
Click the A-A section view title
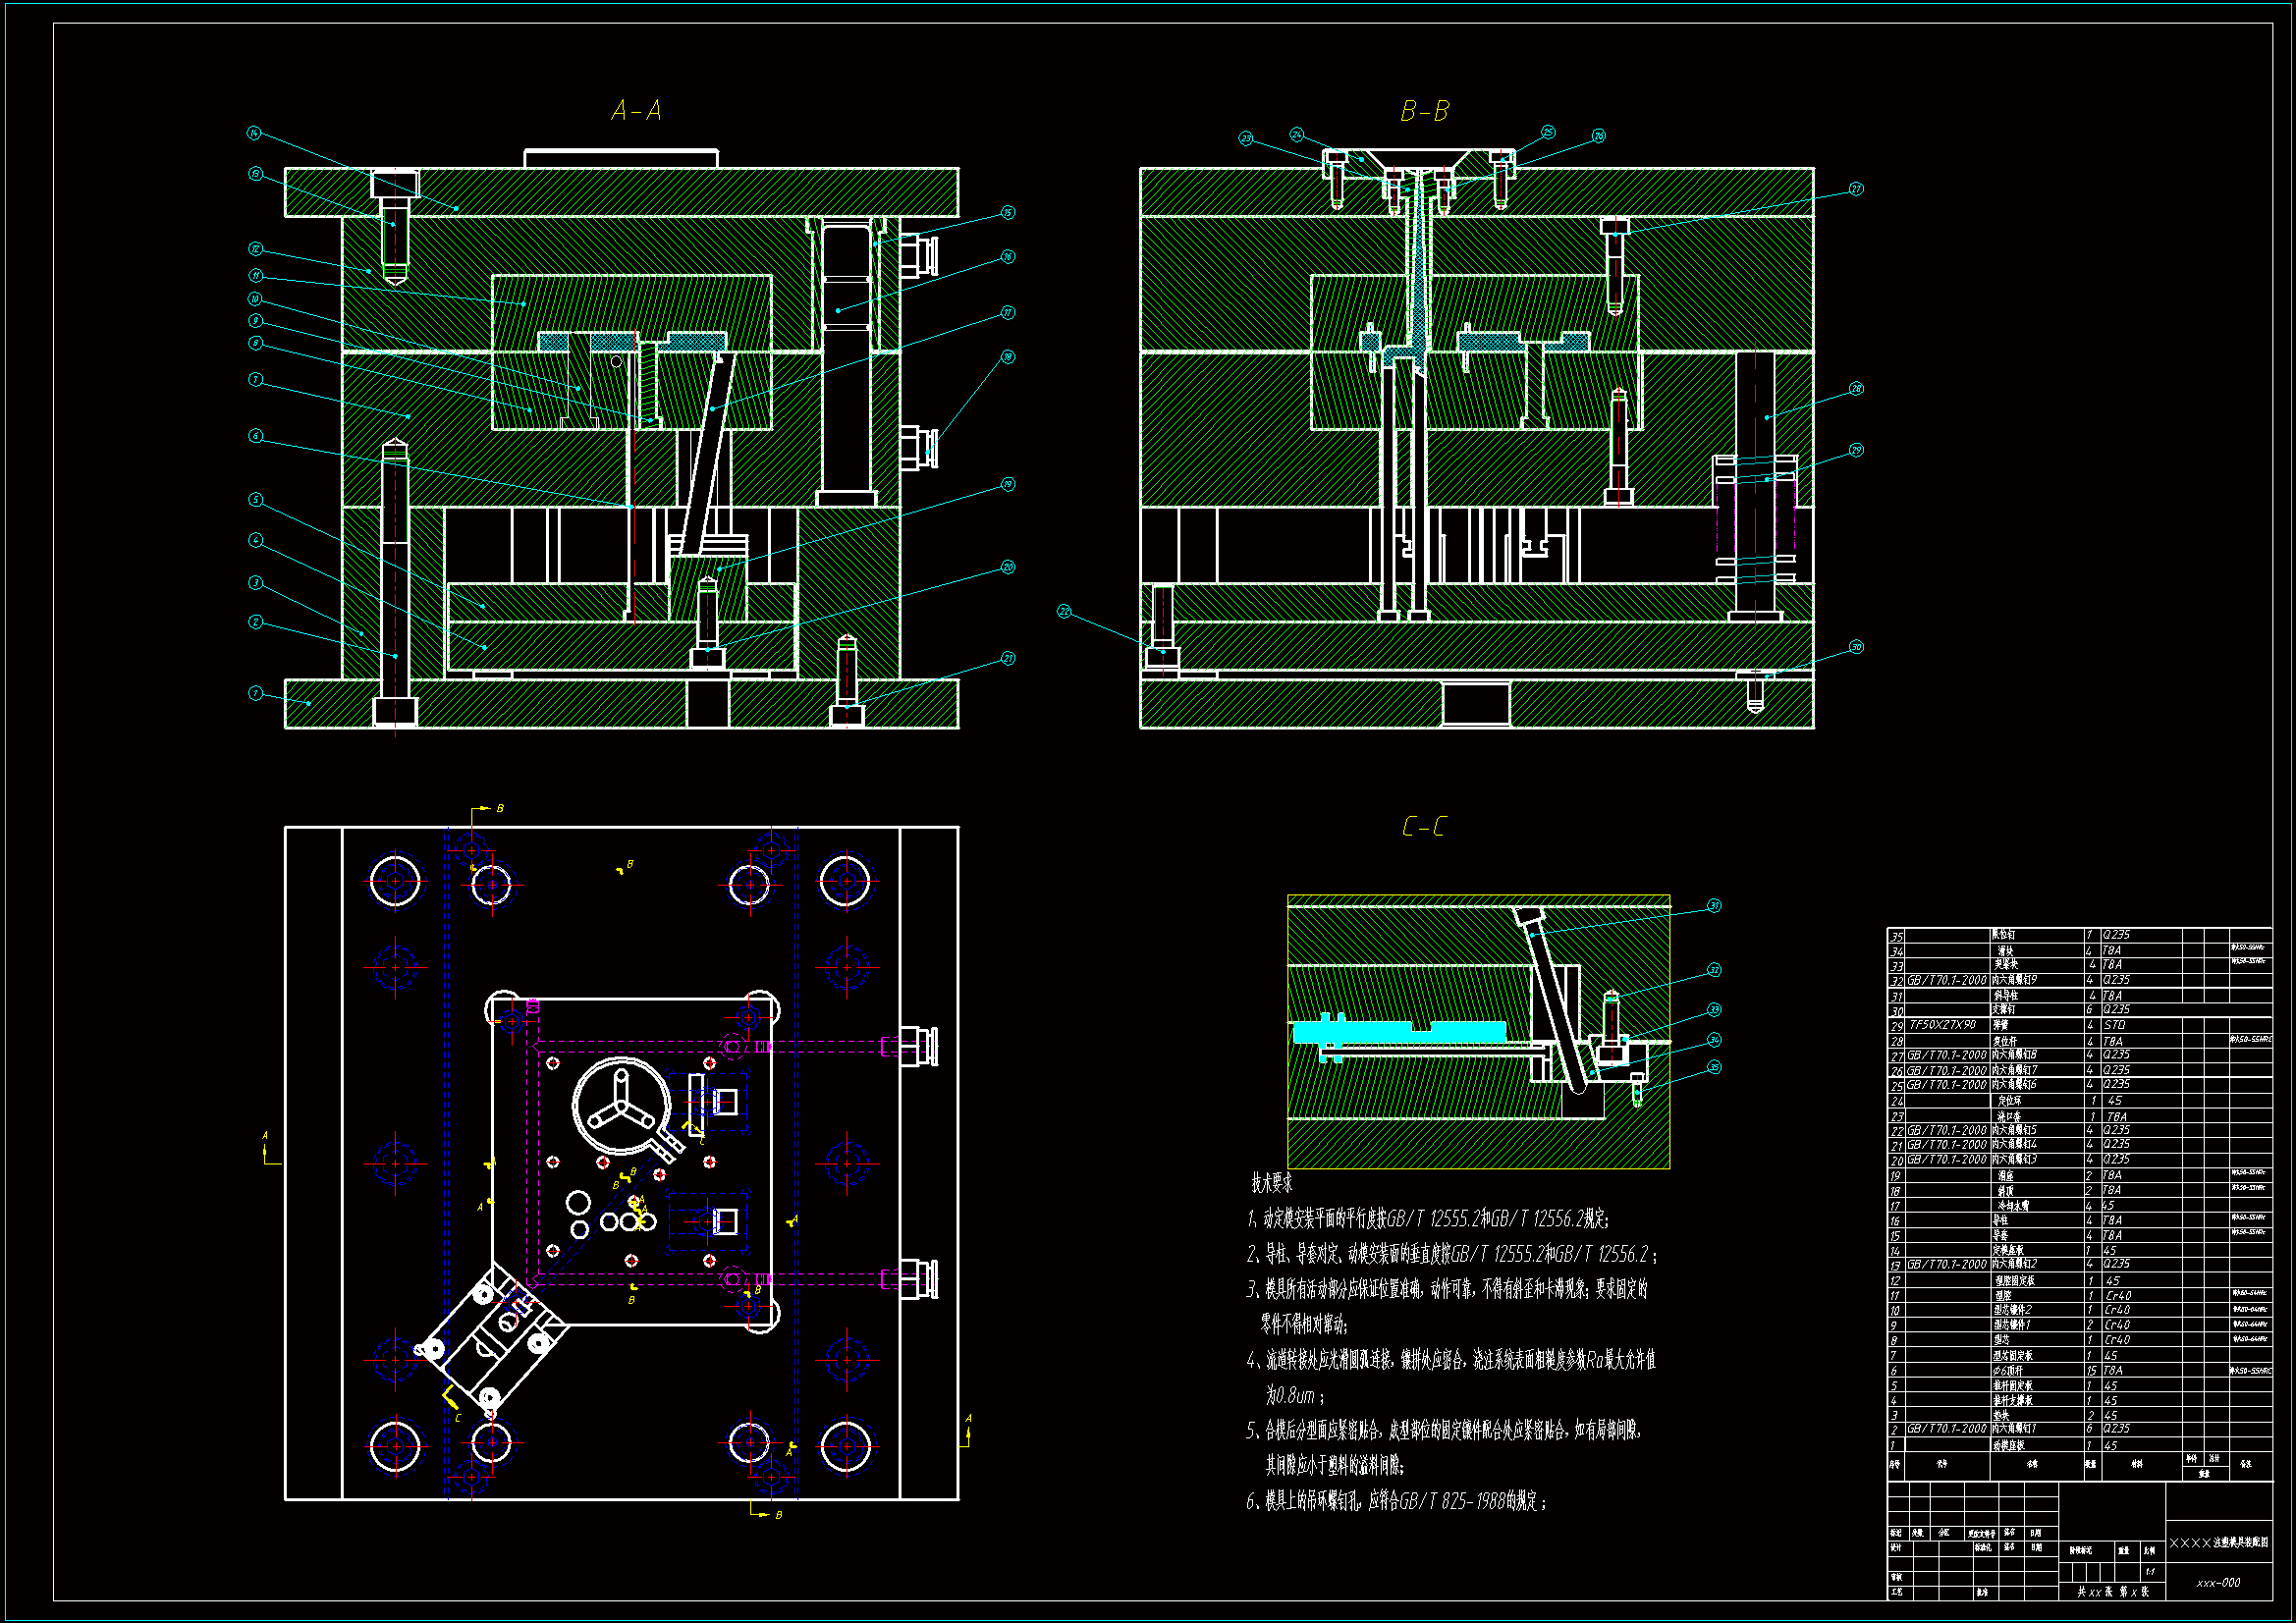[636, 110]
